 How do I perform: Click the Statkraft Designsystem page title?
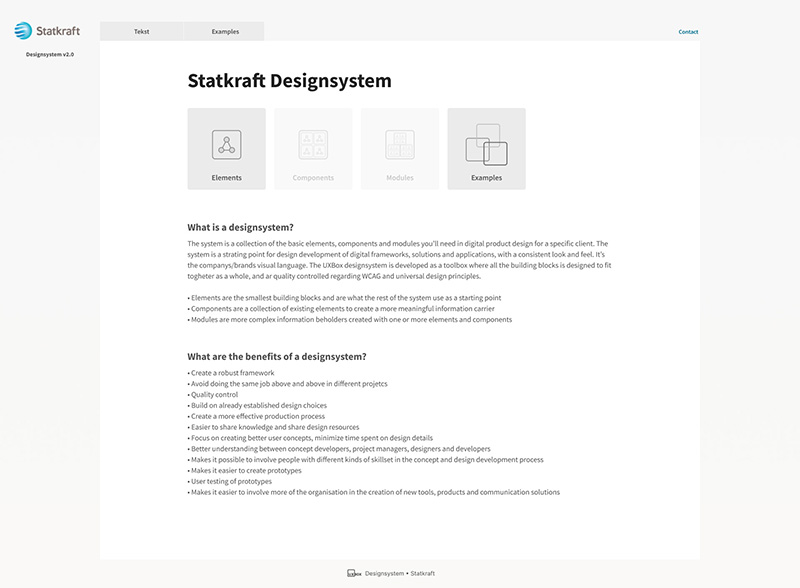point(289,81)
